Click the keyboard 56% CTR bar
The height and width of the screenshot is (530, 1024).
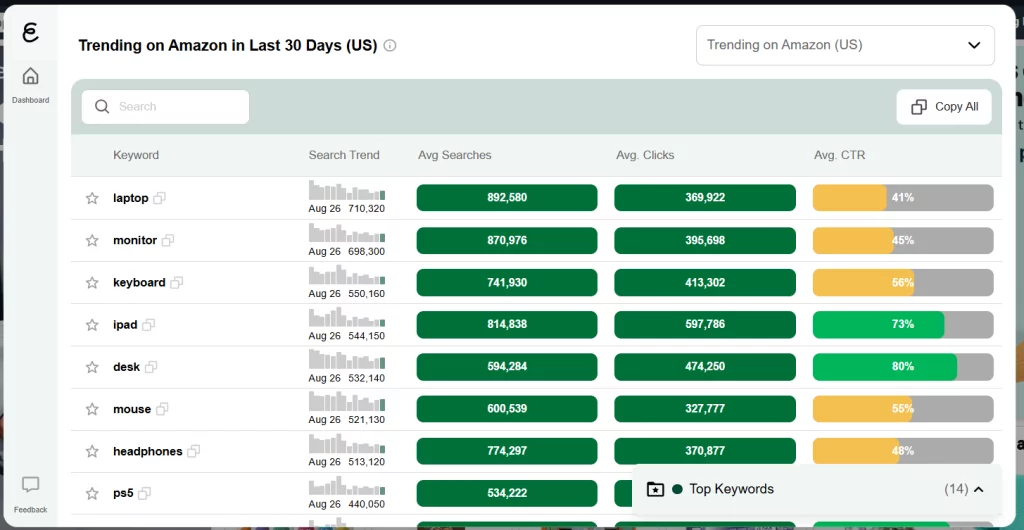(903, 283)
